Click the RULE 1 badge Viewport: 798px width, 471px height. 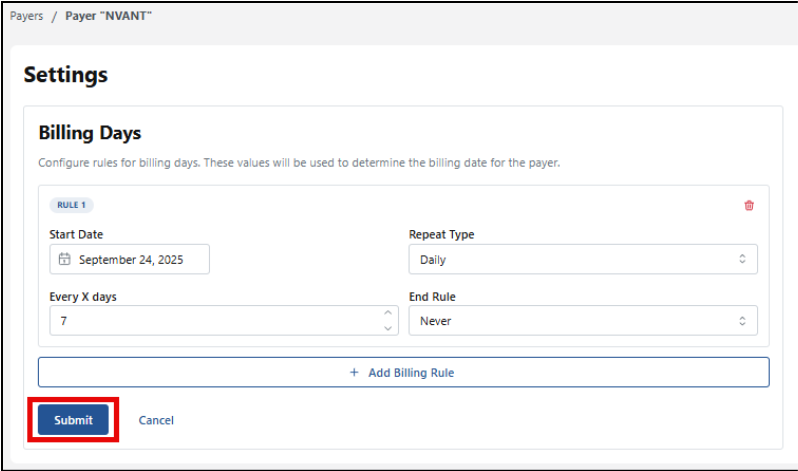coord(71,205)
